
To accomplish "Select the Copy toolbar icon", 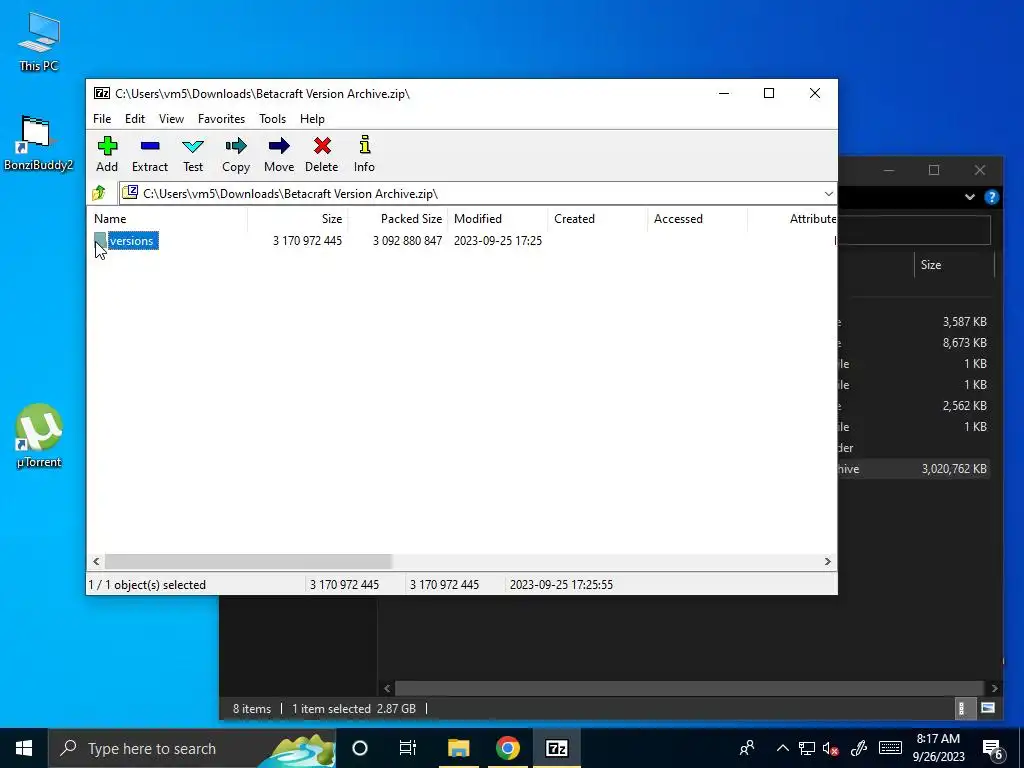I will [x=236, y=154].
